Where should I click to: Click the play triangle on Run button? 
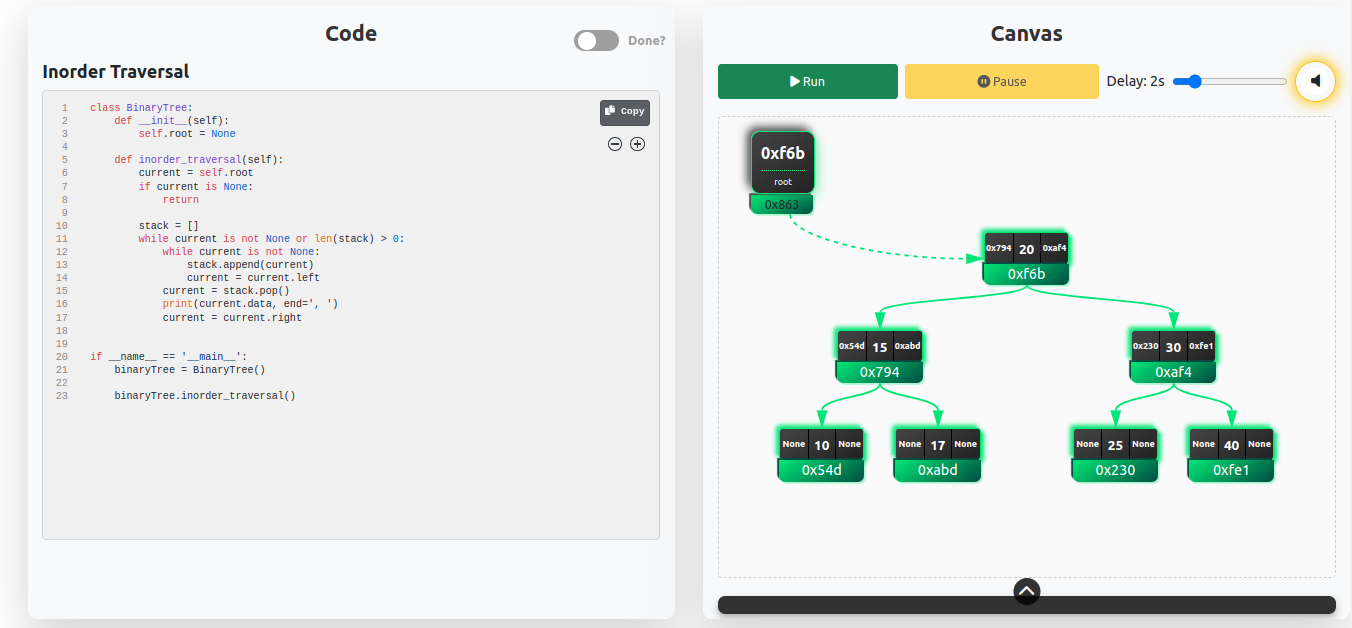pos(793,81)
